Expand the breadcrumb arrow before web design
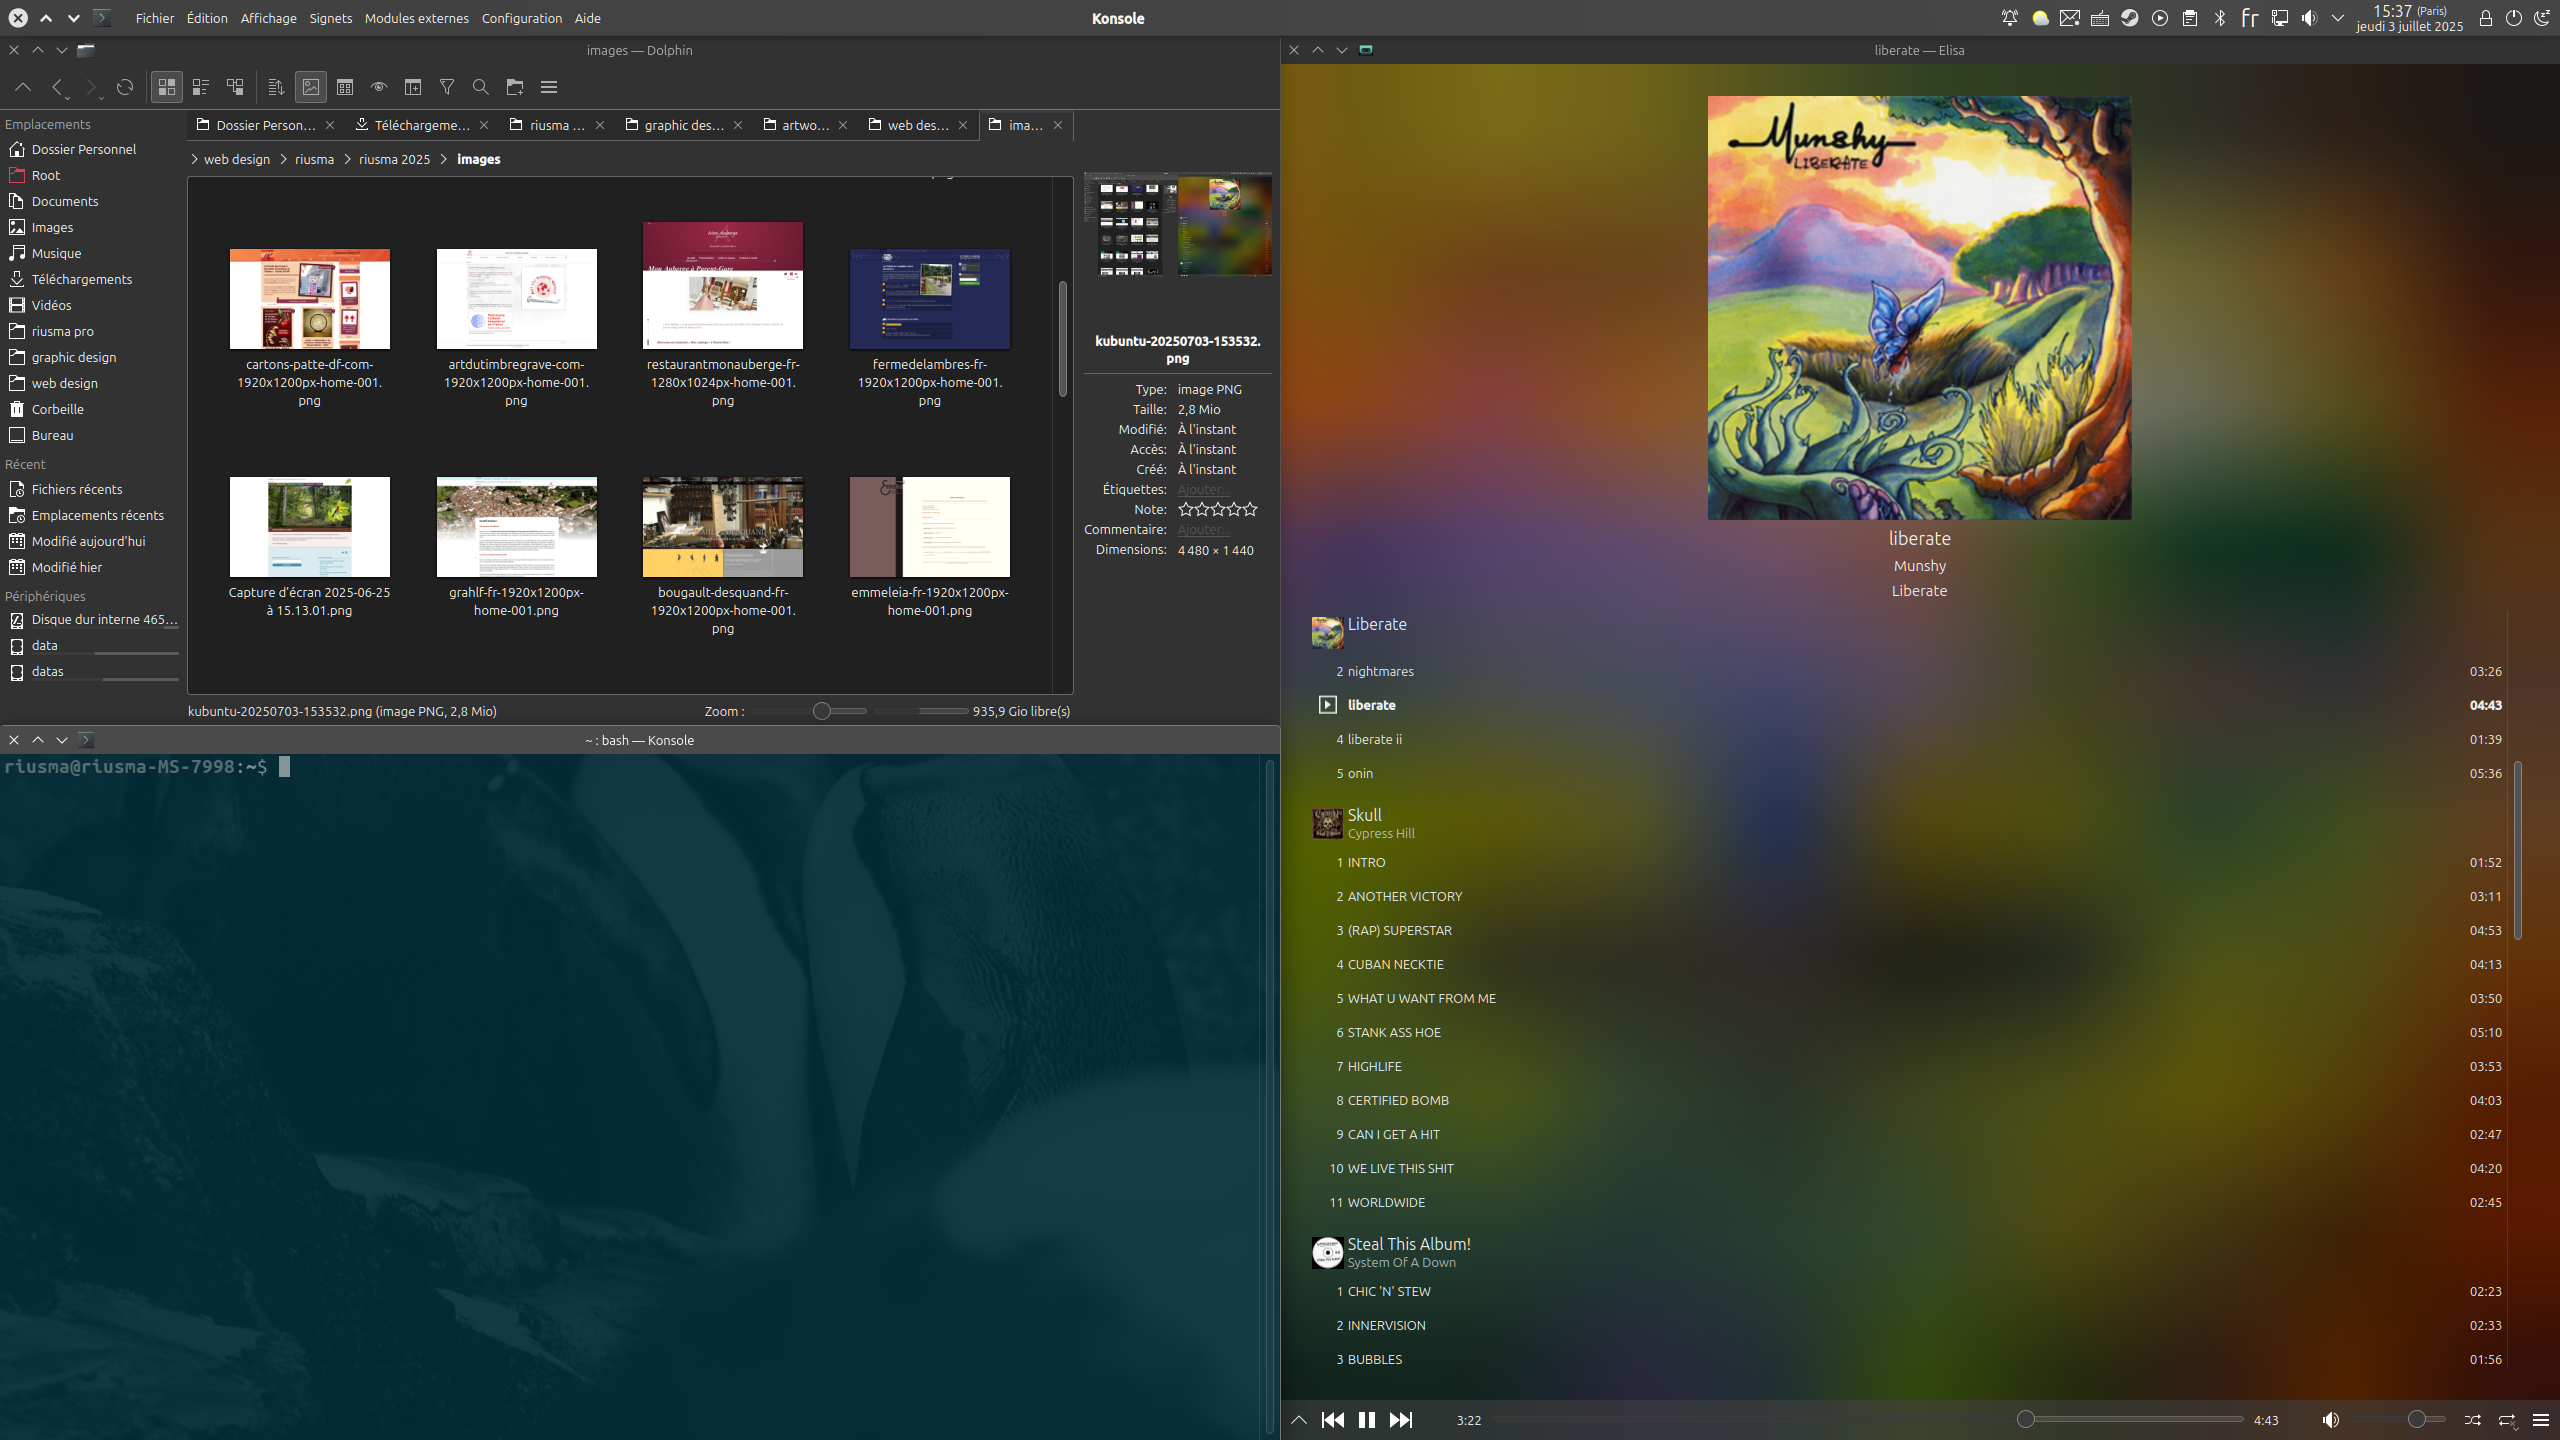This screenshot has height=1440, width=2560. (194, 159)
